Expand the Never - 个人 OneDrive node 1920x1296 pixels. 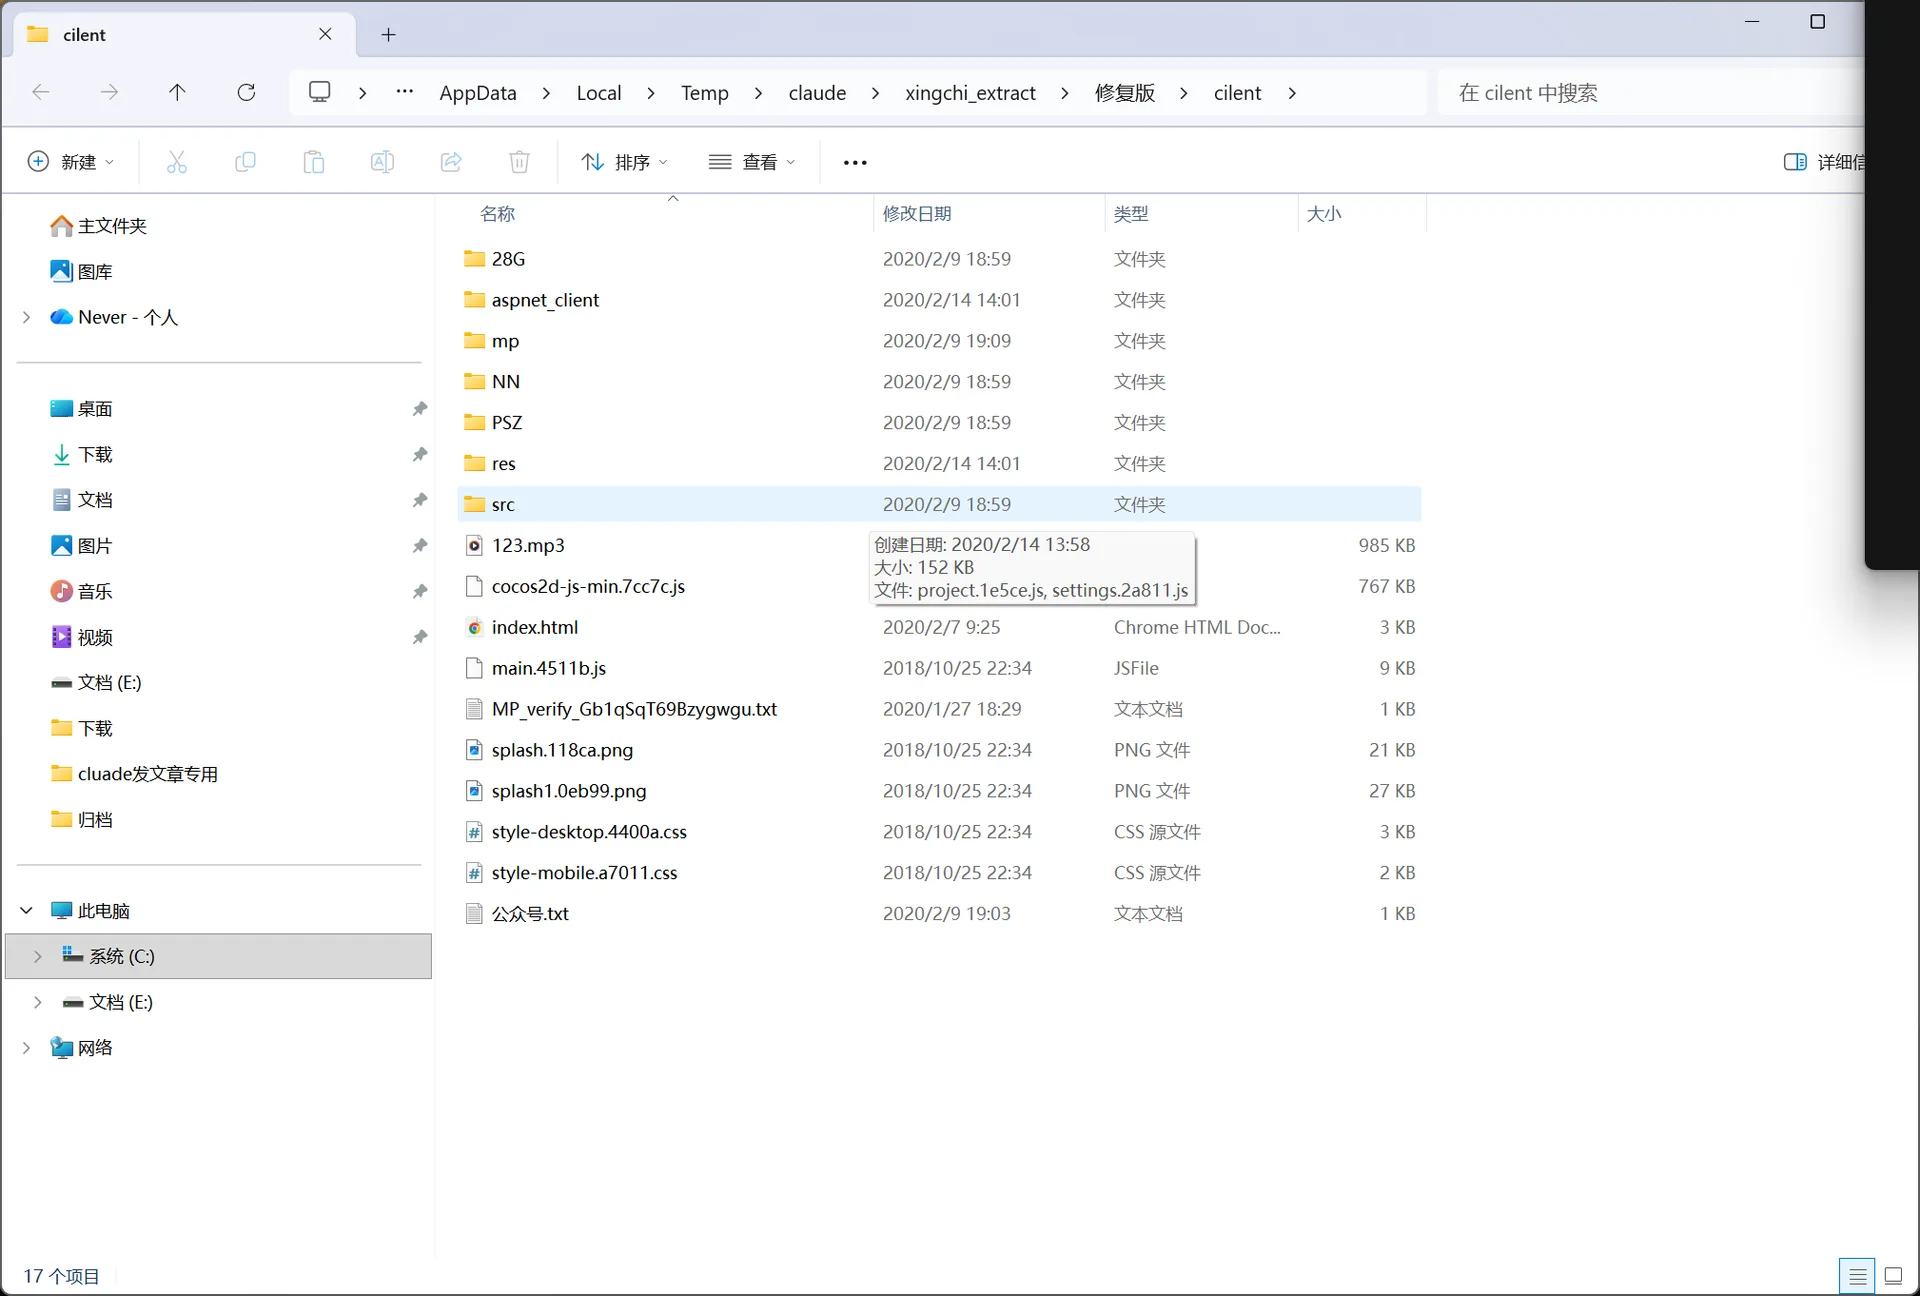[x=27, y=317]
